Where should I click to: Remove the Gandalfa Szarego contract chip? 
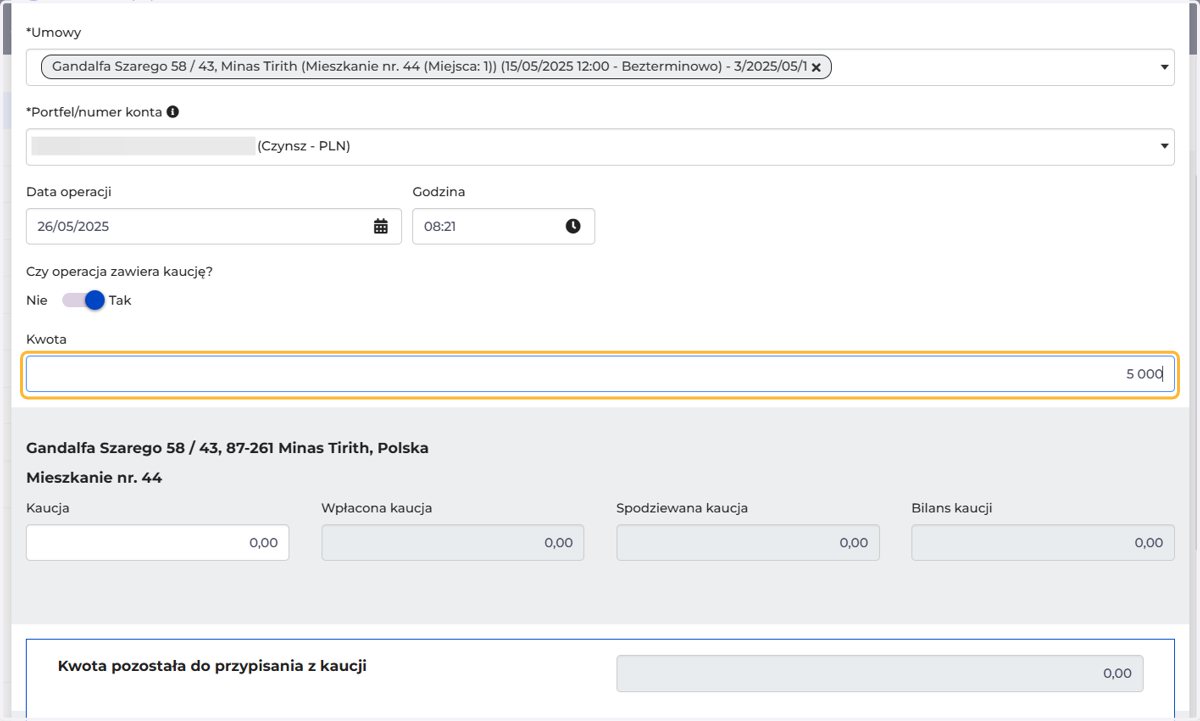(x=816, y=67)
